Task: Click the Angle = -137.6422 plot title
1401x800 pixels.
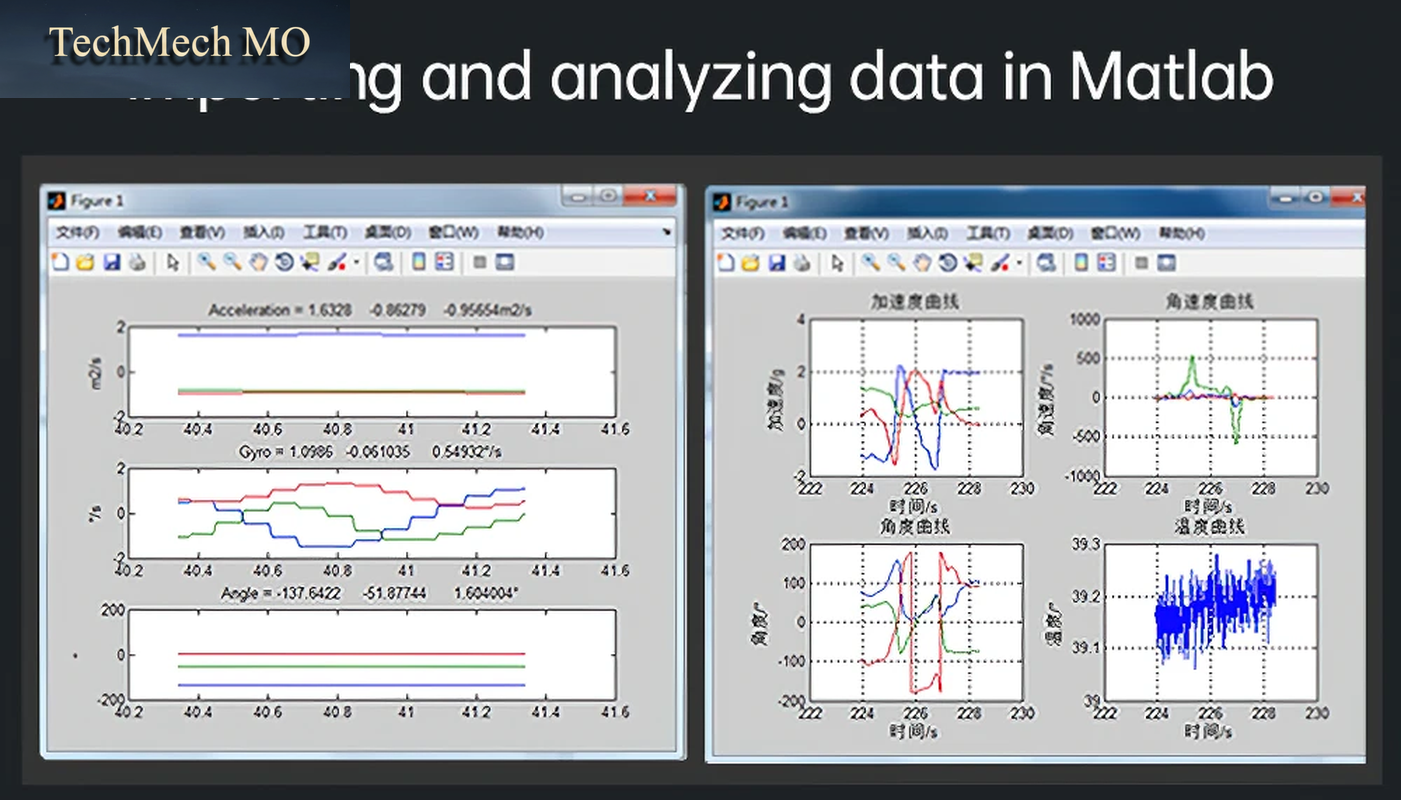Action: [x=370, y=593]
